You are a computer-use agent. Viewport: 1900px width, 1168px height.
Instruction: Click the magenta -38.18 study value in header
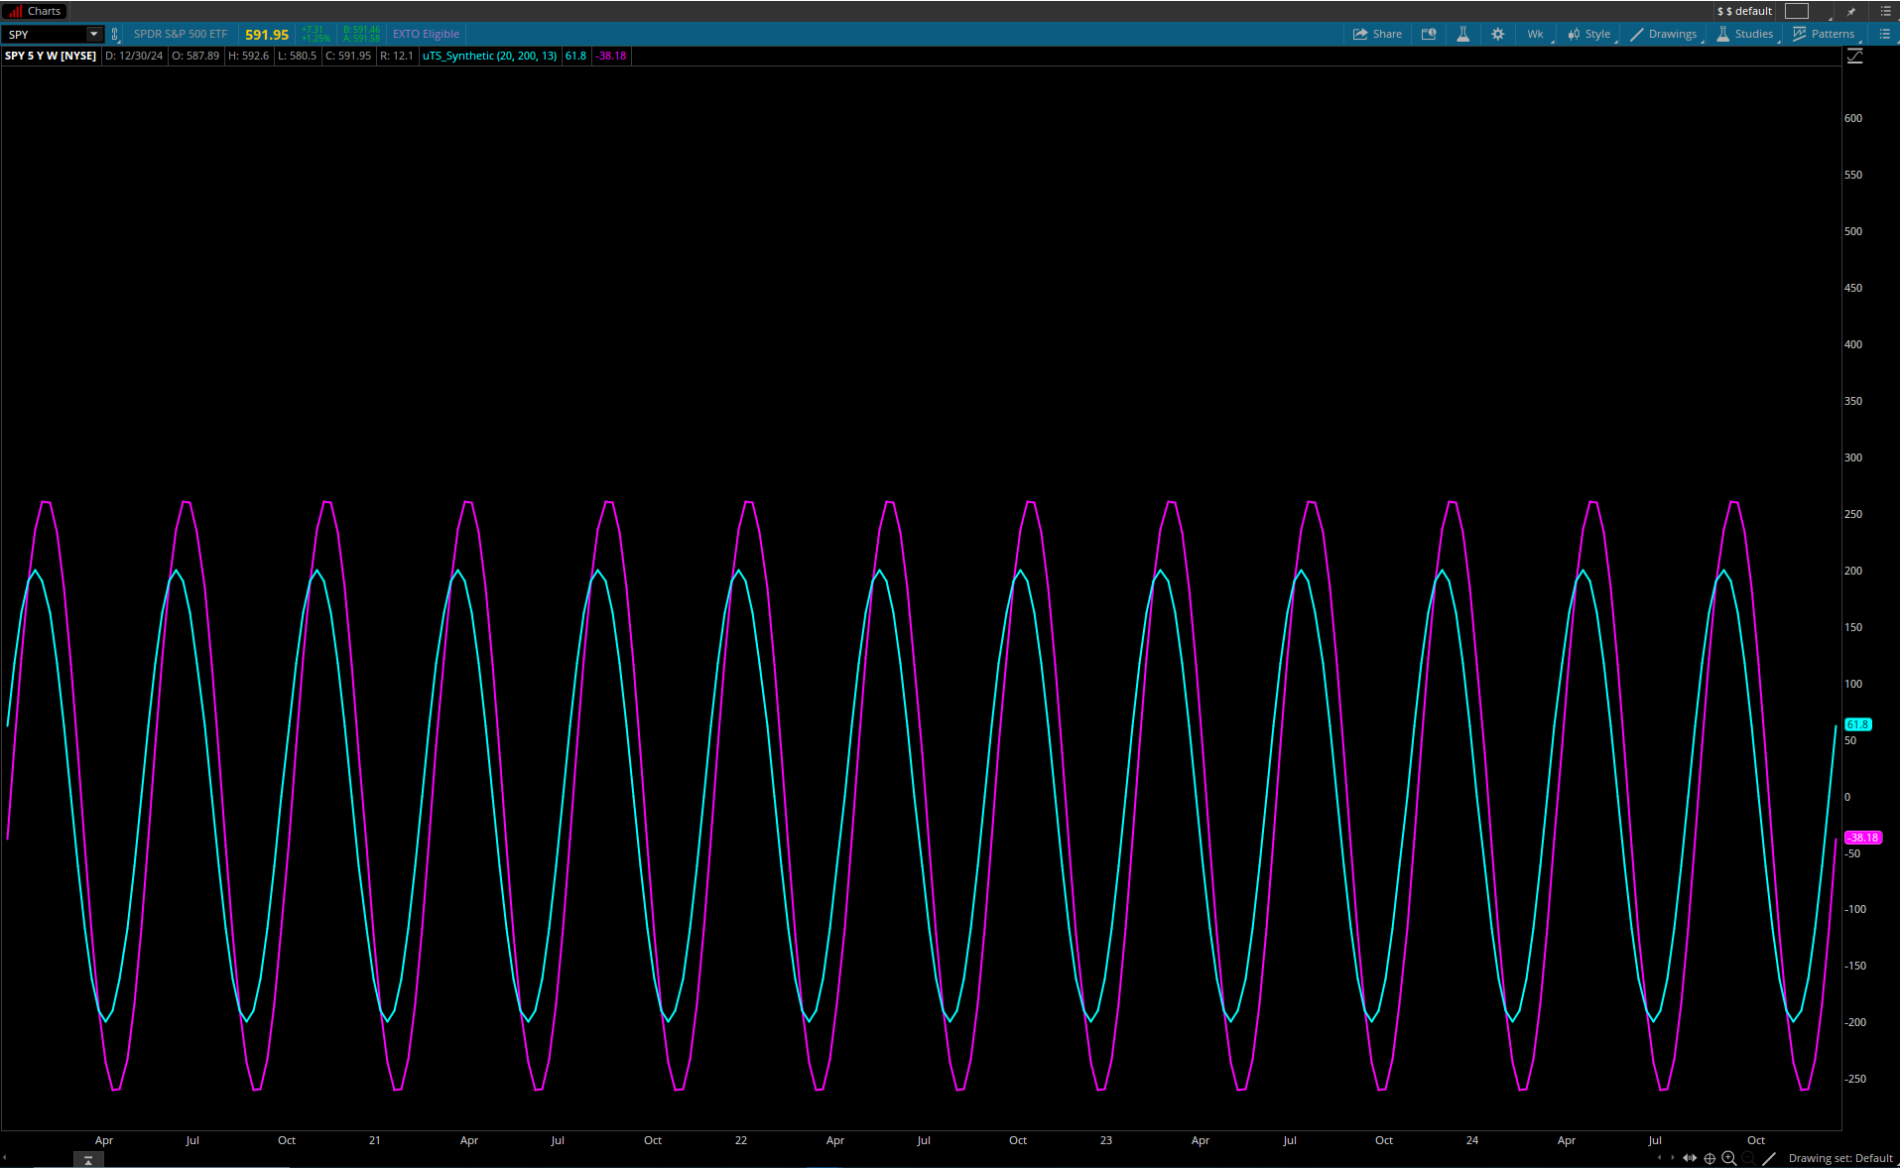[x=611, y=56]
